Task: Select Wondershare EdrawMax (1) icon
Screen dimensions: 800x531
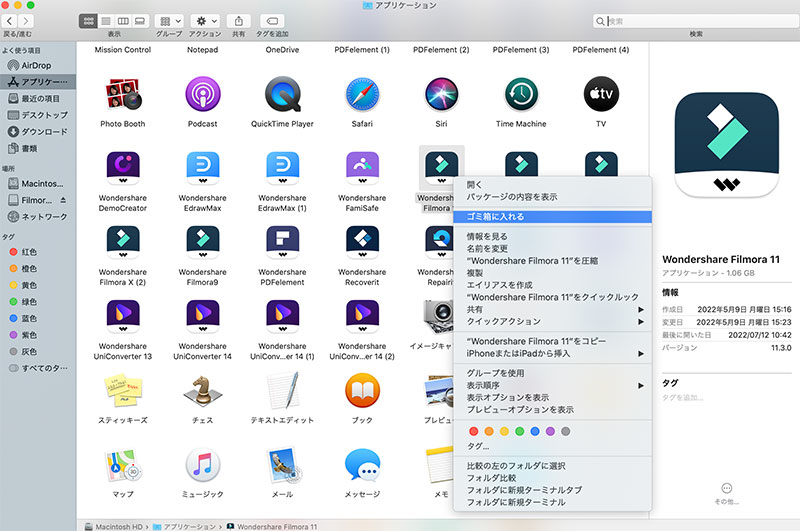Action: pyautogui.click(x=282, y=168)
